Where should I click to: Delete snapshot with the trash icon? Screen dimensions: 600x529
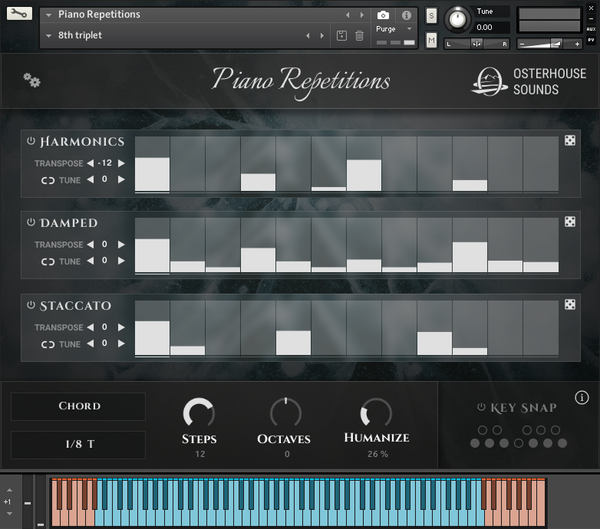(359, 36)
